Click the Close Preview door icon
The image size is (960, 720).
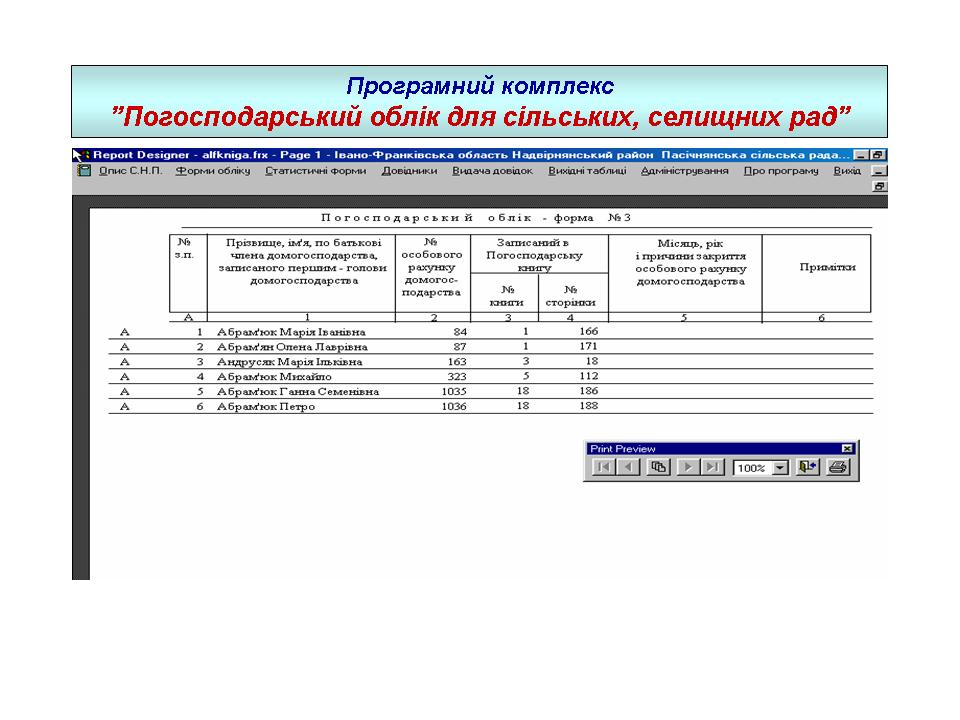pos(807,467)
